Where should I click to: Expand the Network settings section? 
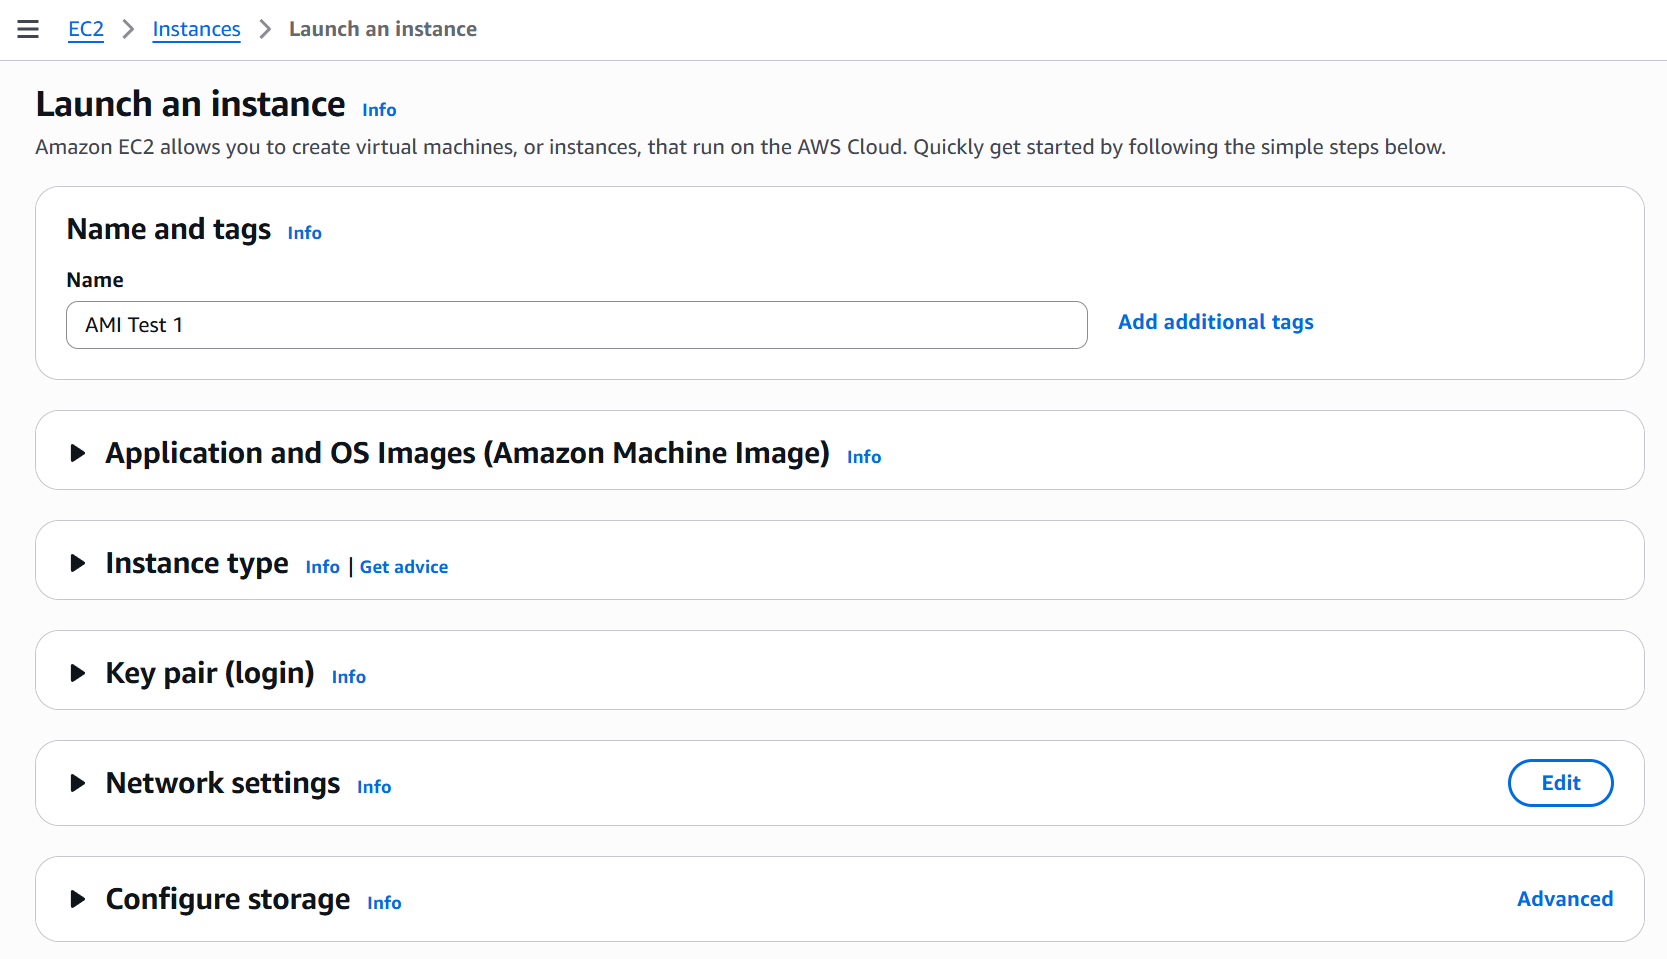pos(78,783)
